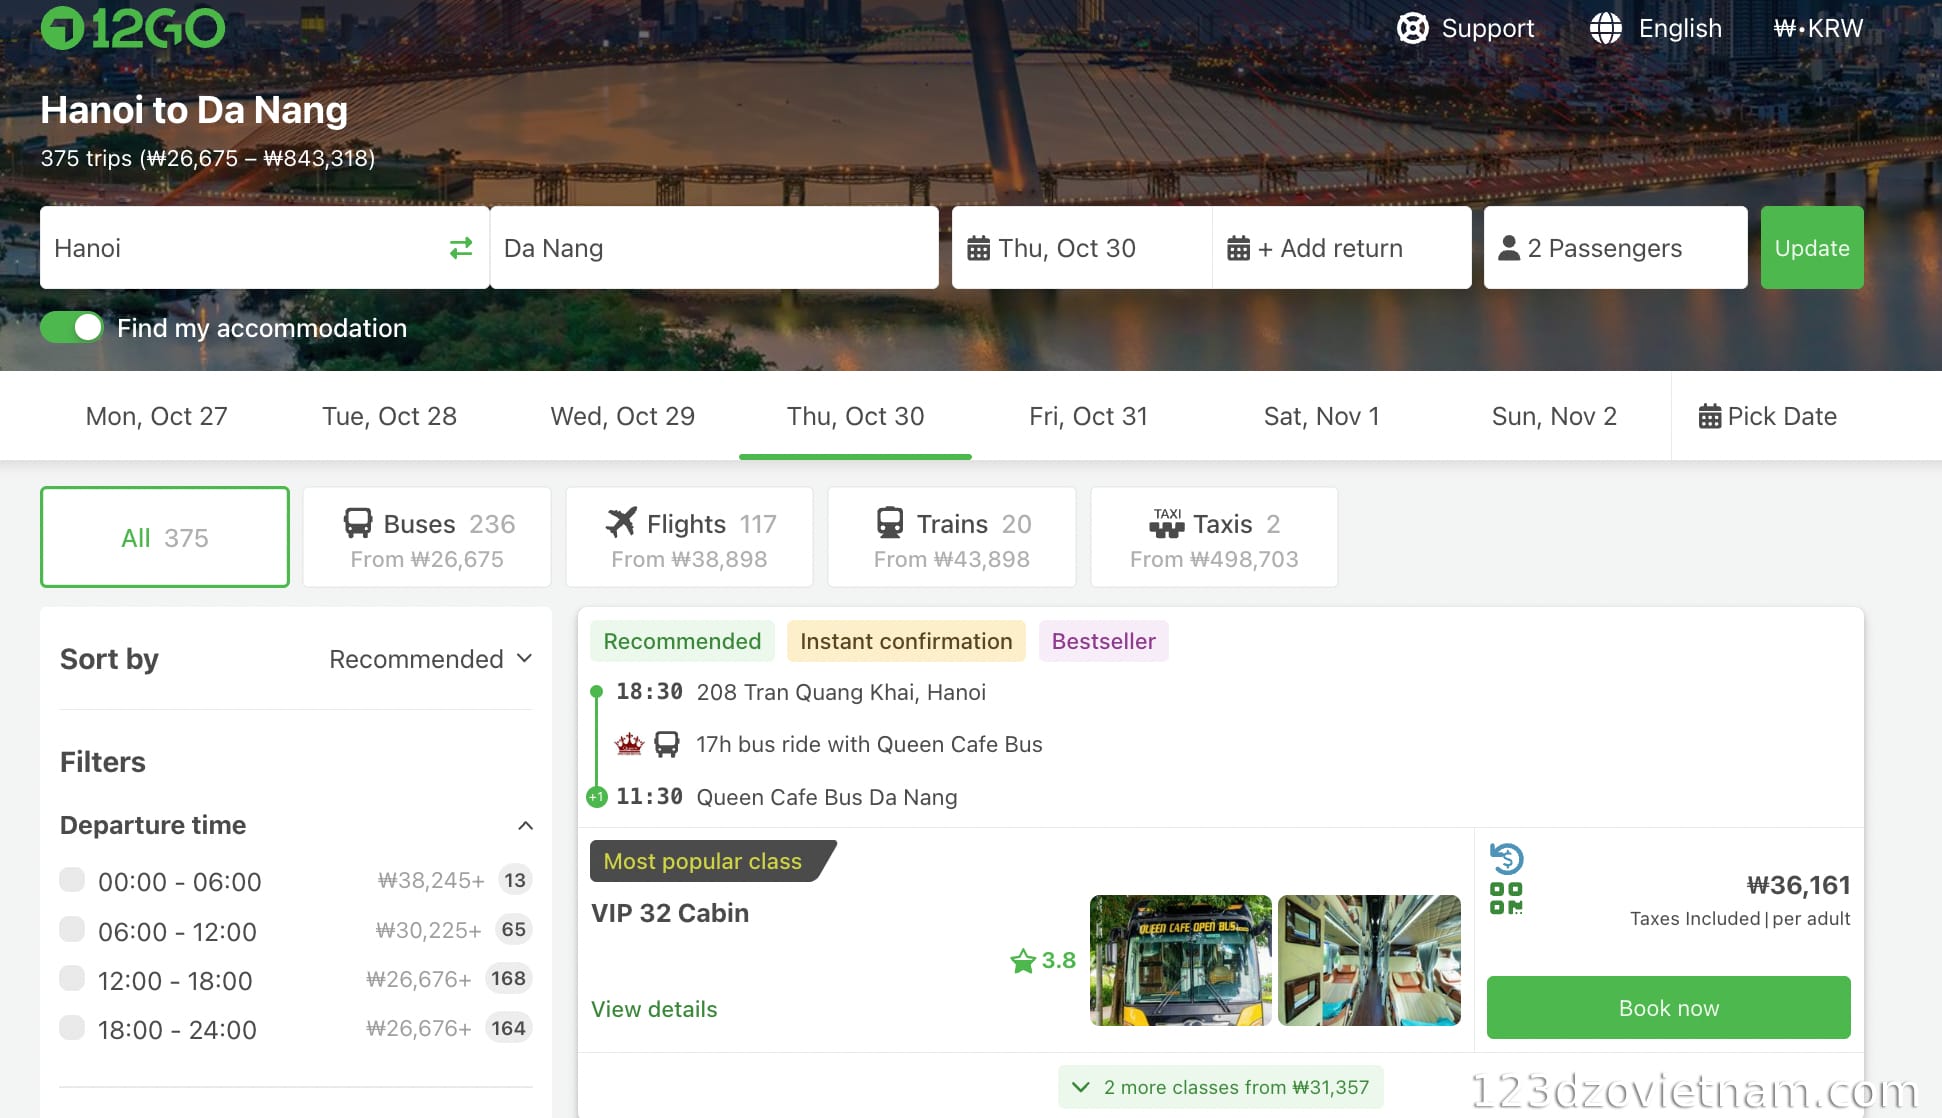Click the Book now button

coord(1668,1008)
